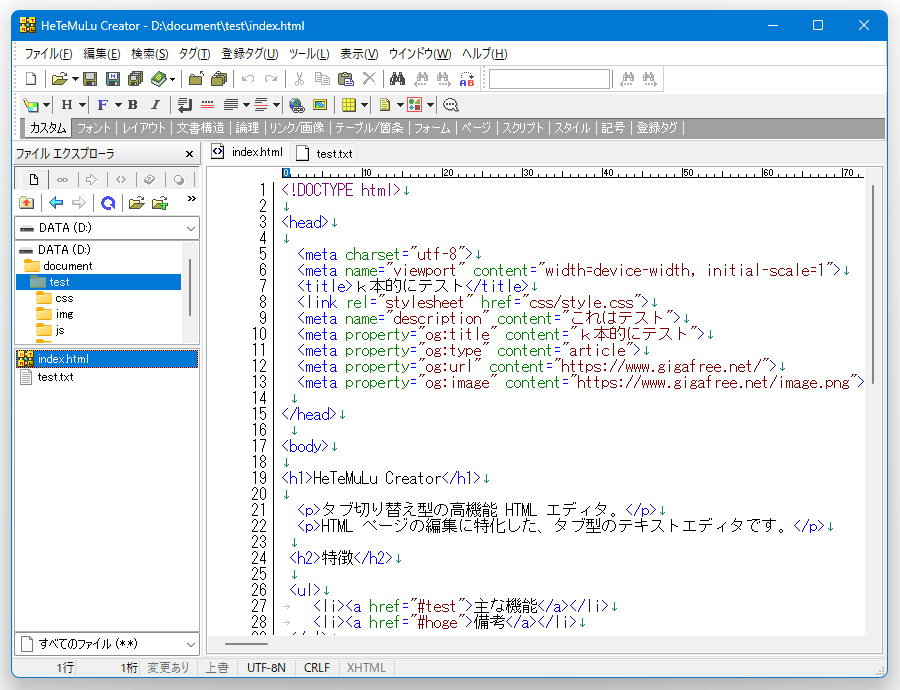
Task: Click the UTF-8N encoding status
Action: (x=266, y=668)
